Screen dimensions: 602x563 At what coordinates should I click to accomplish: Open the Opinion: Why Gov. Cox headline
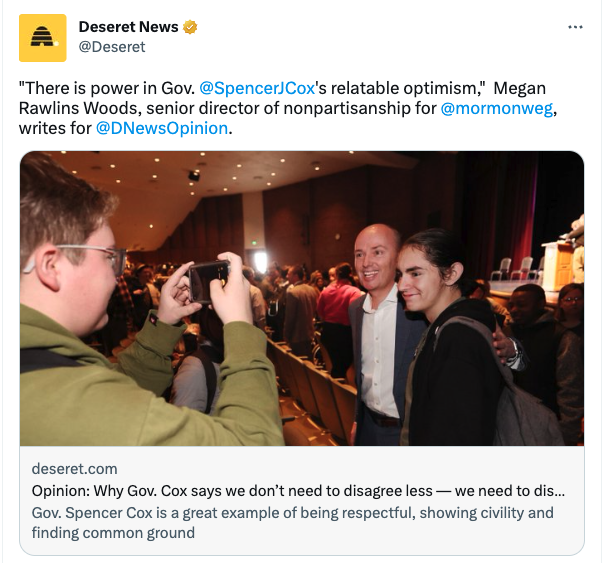[x=298, y=491]
